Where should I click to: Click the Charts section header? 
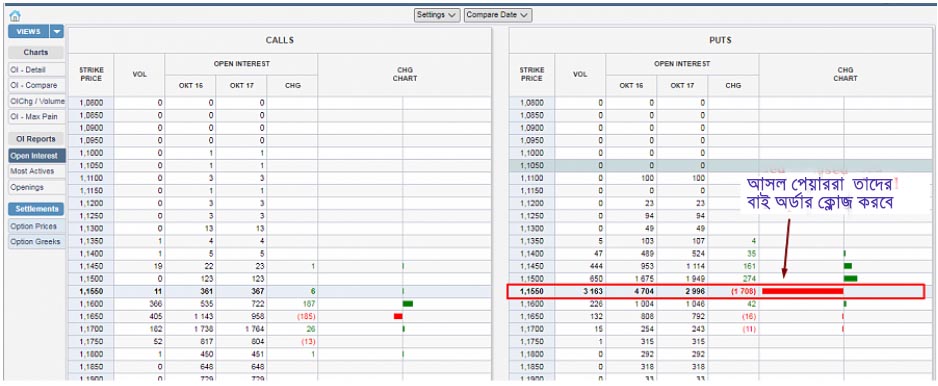pos(36,53)
